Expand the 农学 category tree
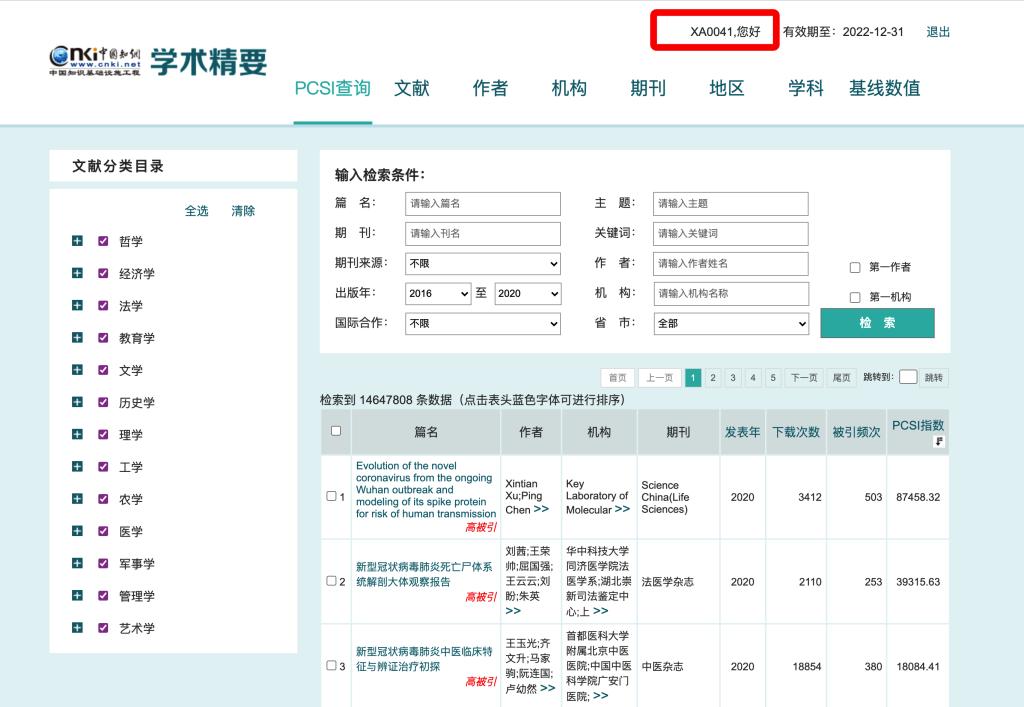The image size is (1024, 707). point(77,499)
